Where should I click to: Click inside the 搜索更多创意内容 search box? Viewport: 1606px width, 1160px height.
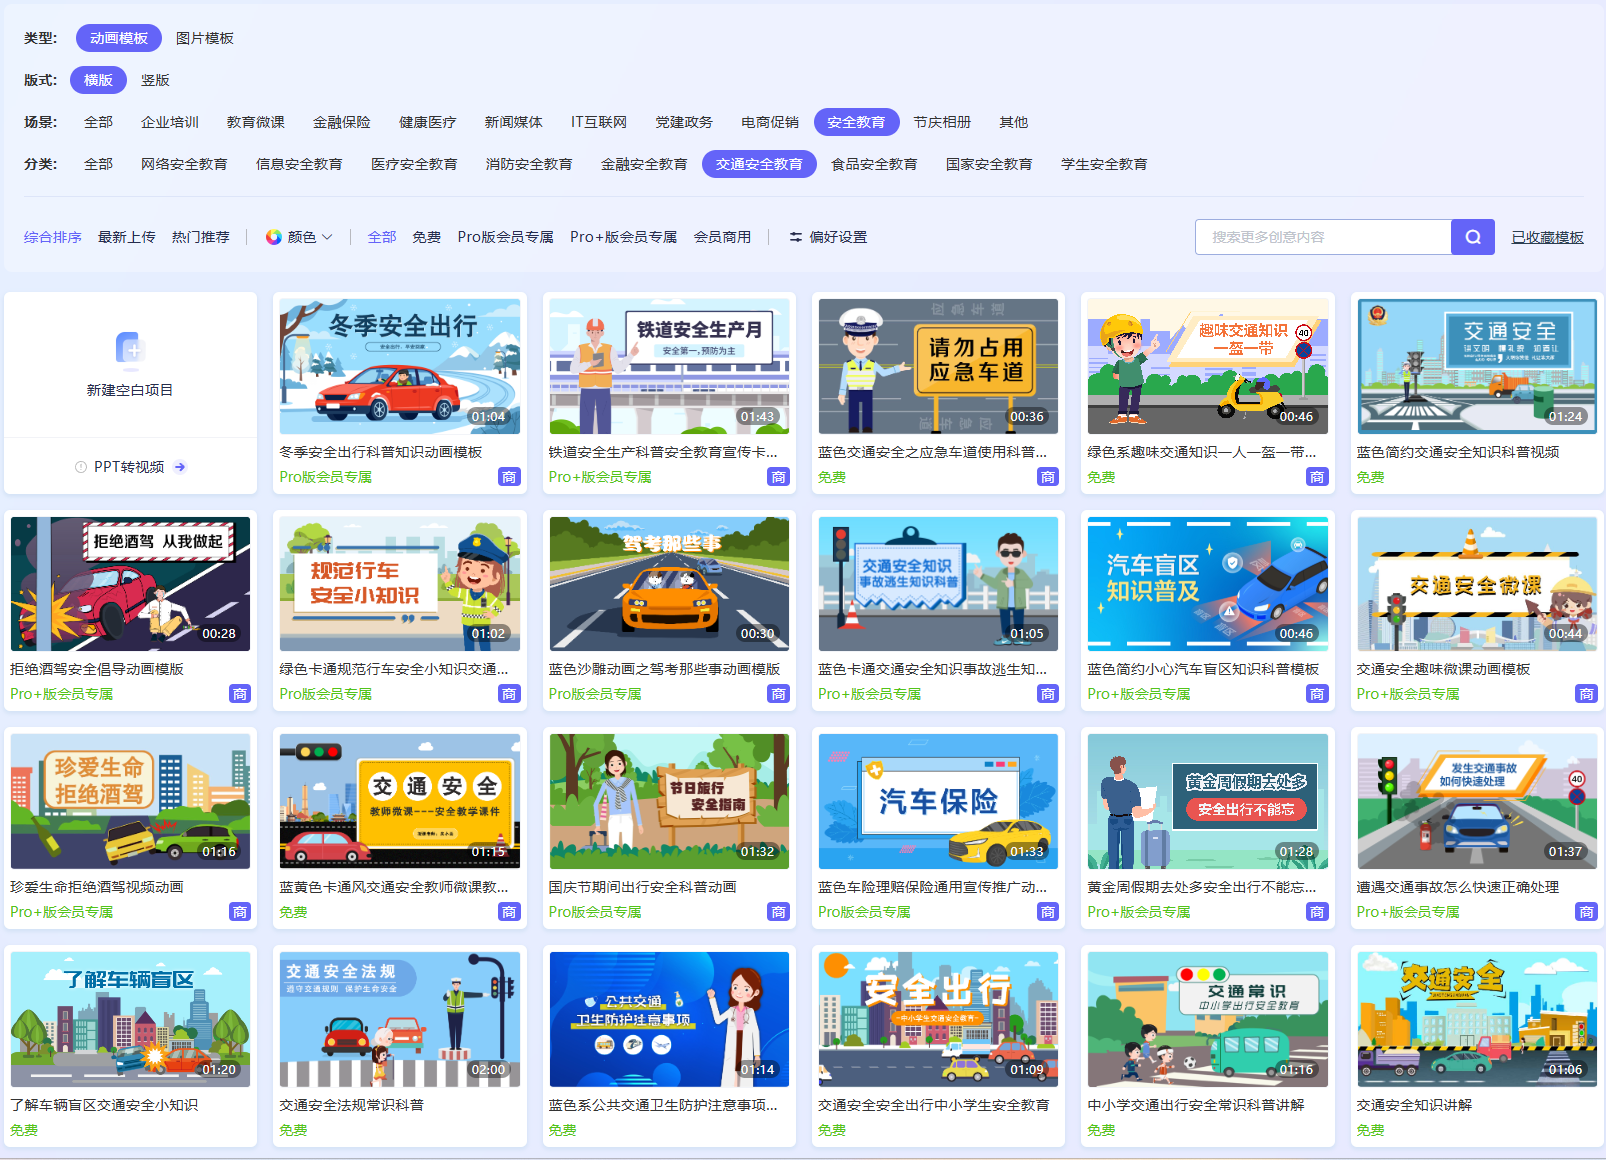point(1320,237)
